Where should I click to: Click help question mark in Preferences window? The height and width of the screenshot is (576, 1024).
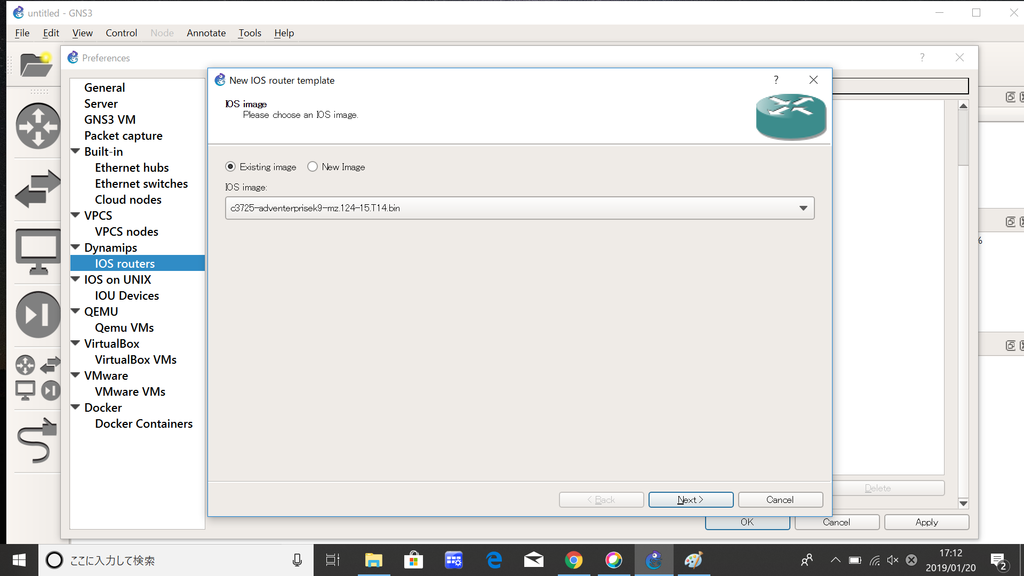coord(922,57)
